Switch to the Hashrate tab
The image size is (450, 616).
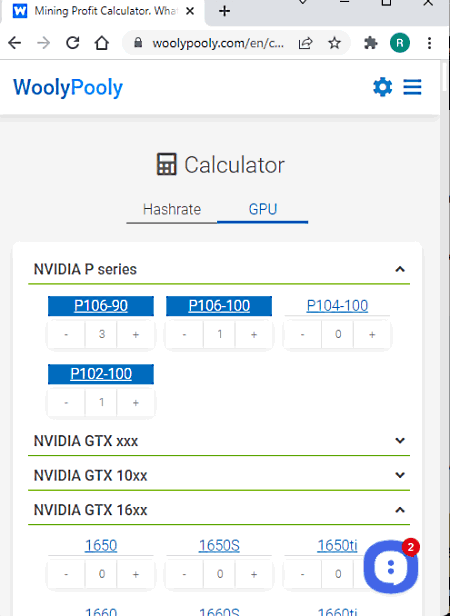tap(172, 209)
